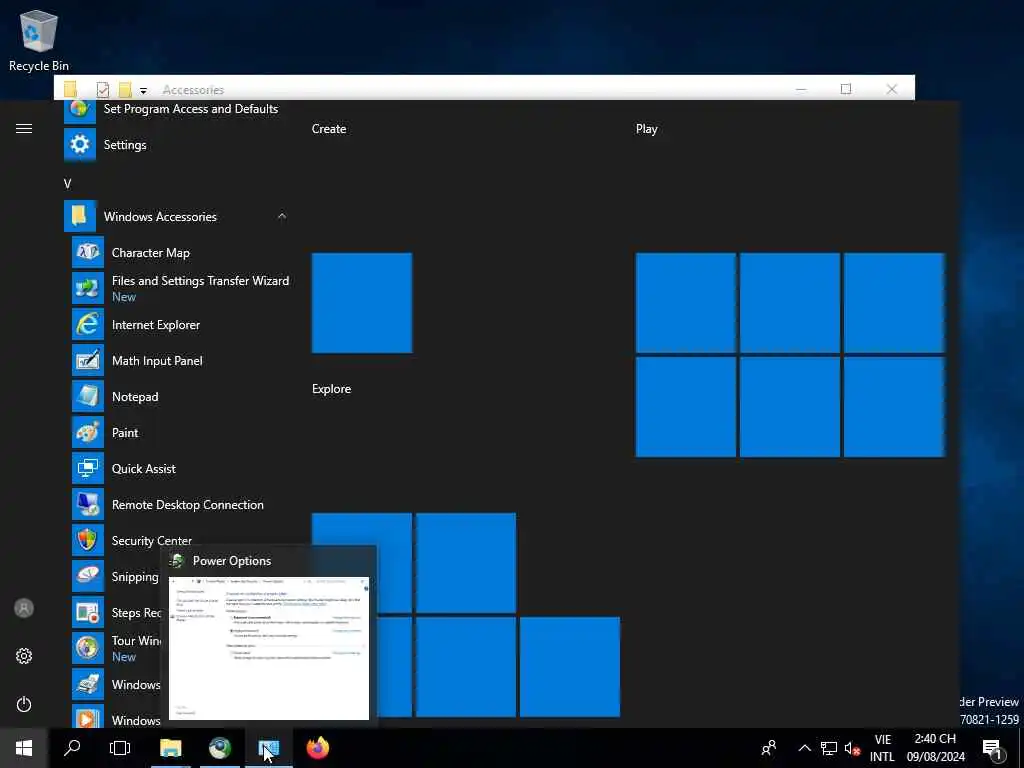
Task: Click the new folder icon in Accessories title bar
Action: pos(125,89)
